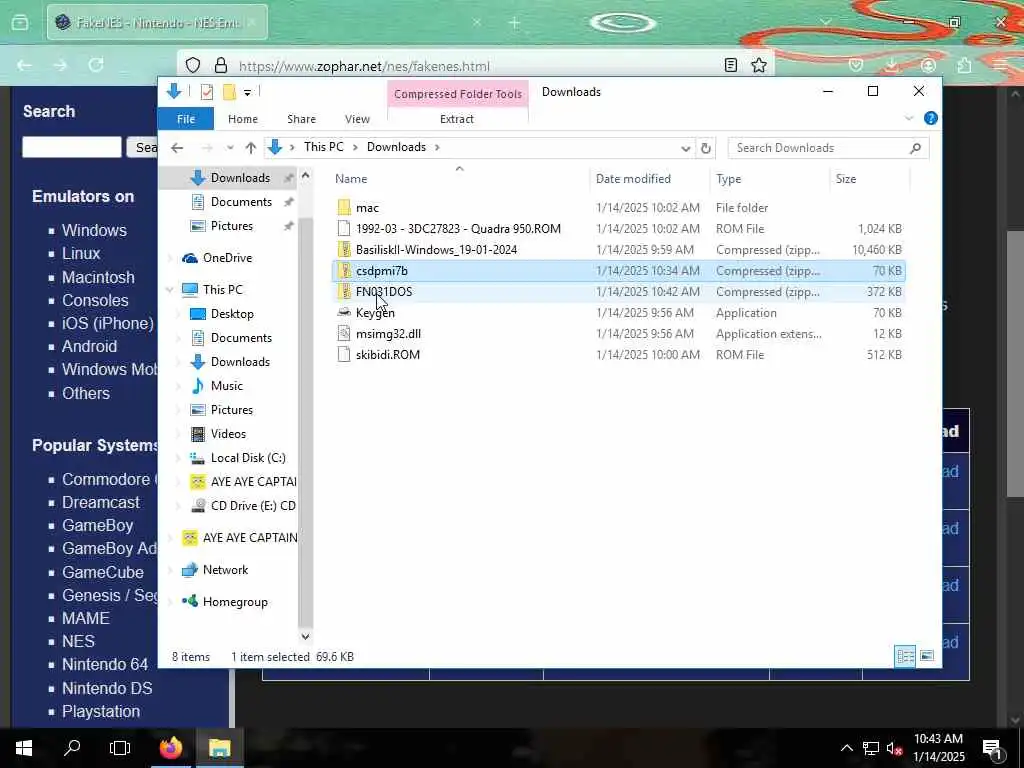Open Explorer help with the question mark icon
The height and width of the screenshot is (768, 1024).
(x=931, y=118)
